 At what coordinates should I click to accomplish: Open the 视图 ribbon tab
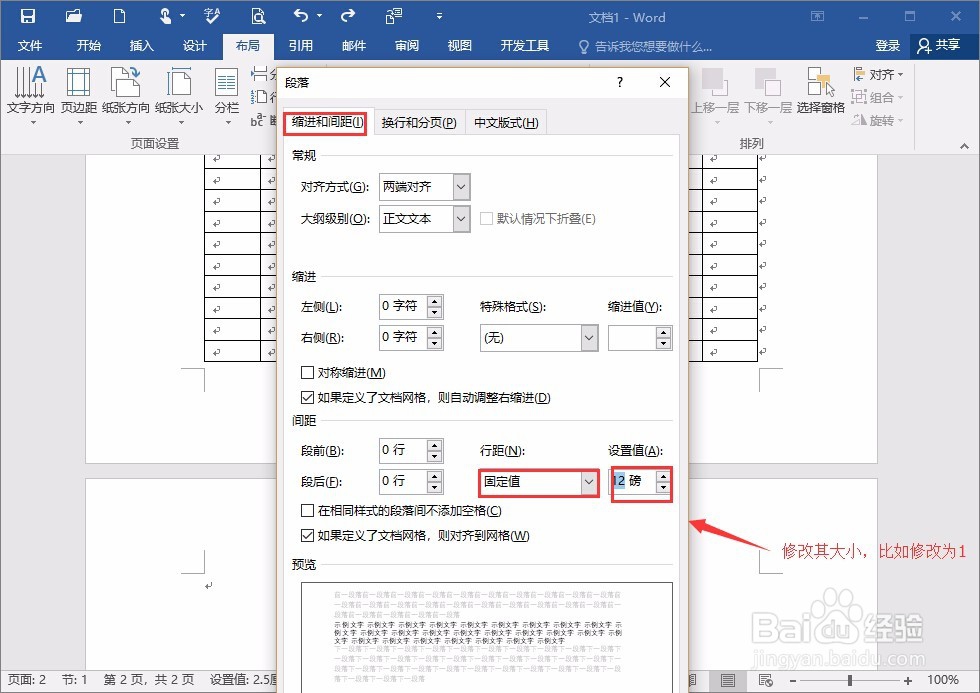[x=459, y=45]
